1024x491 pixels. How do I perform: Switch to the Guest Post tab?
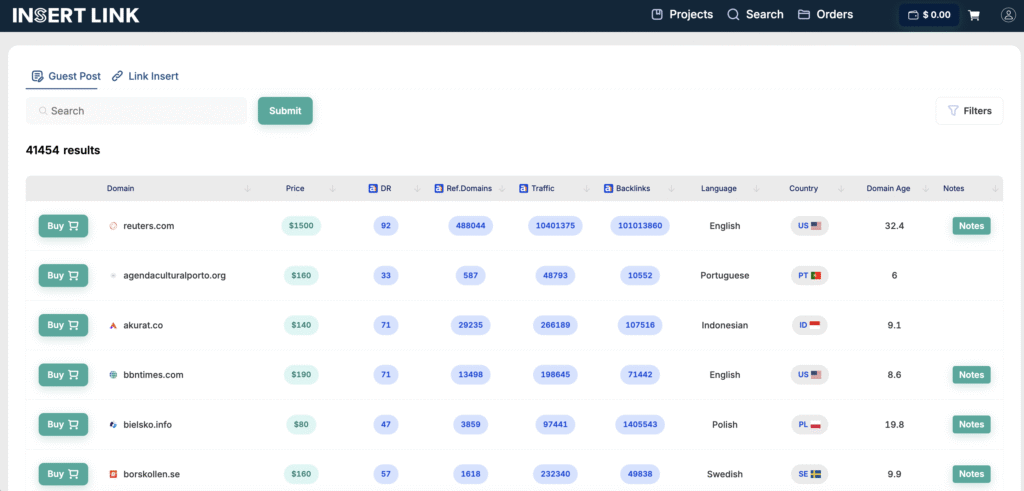click(x=66, y=76)
